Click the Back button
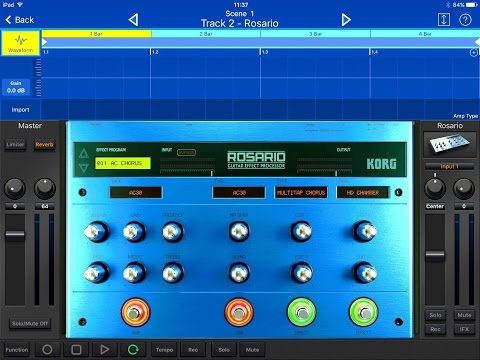 [20, 20]
